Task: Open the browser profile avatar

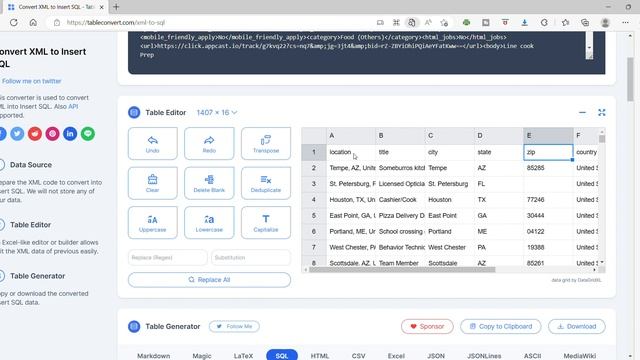Action: click(x=605, y=22)
